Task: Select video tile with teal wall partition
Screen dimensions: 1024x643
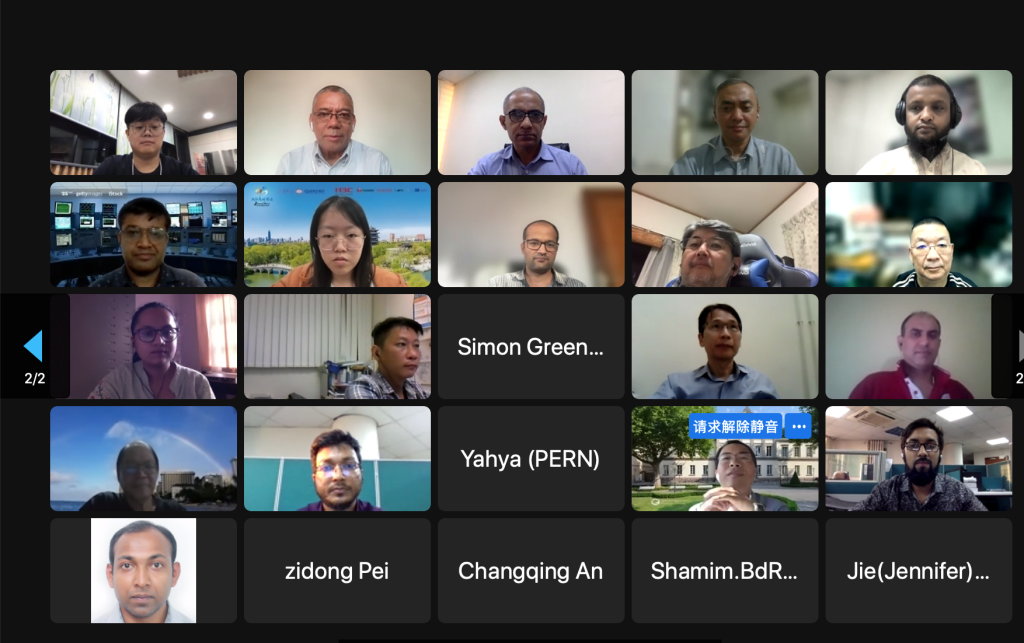Action: click(337, 459)
